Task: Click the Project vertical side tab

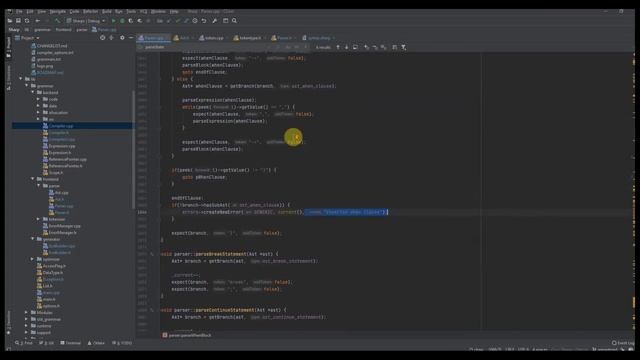Action: click(x=9, y=47)
